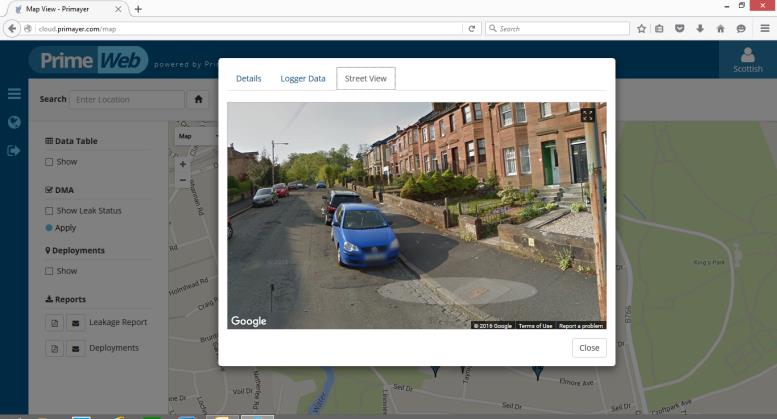This screenshot has width=777, height=419.
Task: Open the Logger Data tab
Action: (x=303, y=78)
